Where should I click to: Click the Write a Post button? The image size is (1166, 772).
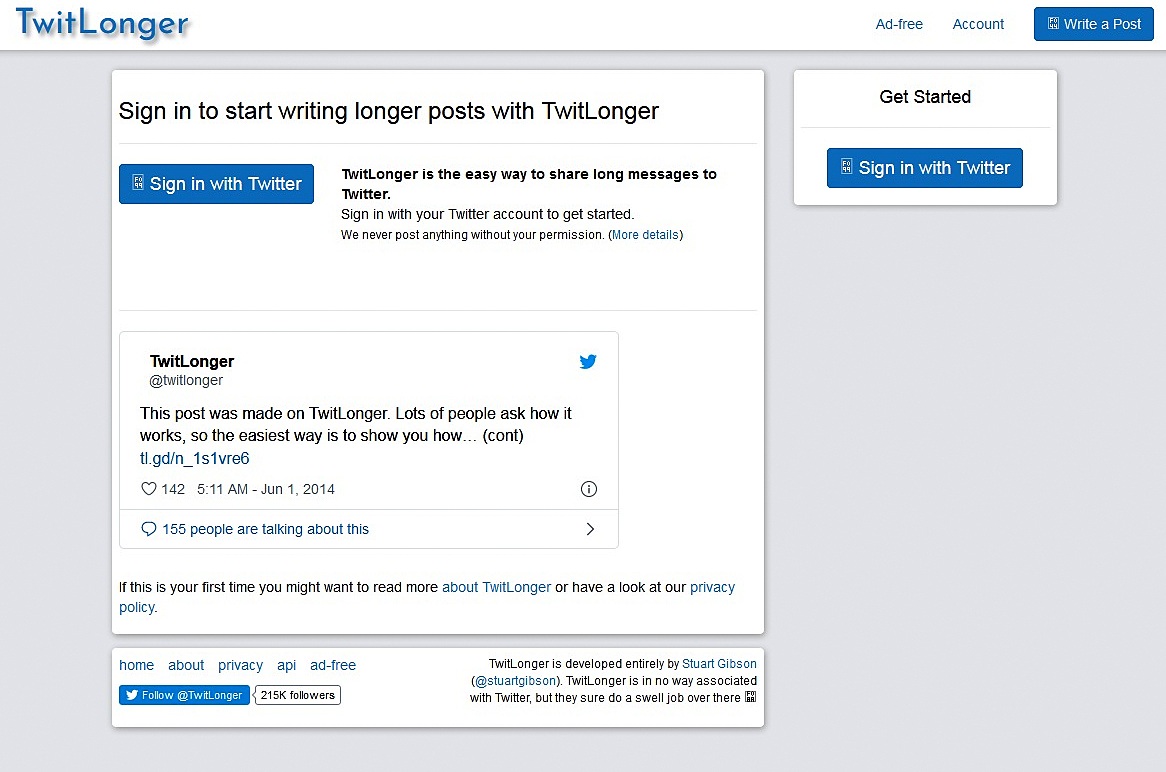(1093, 24)
